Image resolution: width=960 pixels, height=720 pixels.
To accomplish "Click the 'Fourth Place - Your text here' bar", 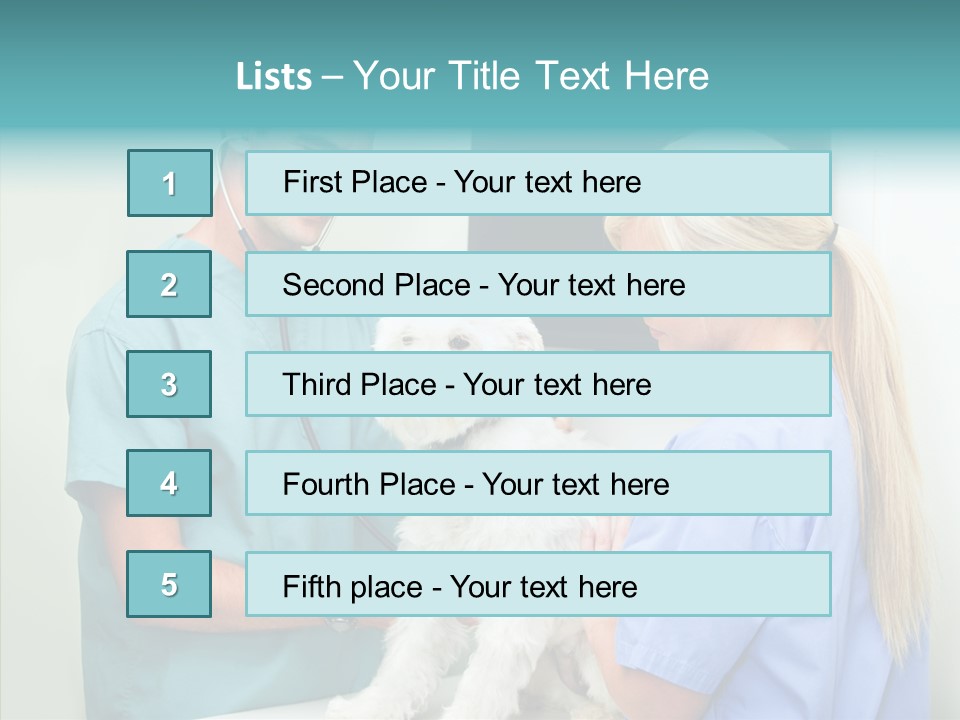I will (538, 483).
